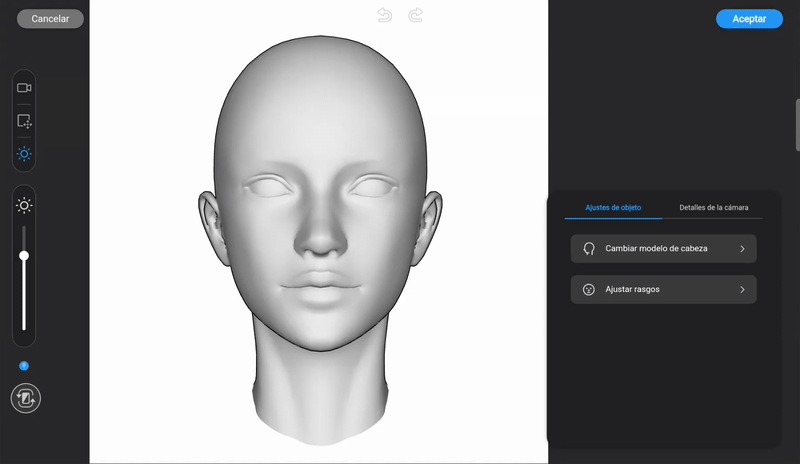This screenshot has width=800, height=464.
Task: Click the reset rotation icon at bottom left
Action: (x=24, y=398)
